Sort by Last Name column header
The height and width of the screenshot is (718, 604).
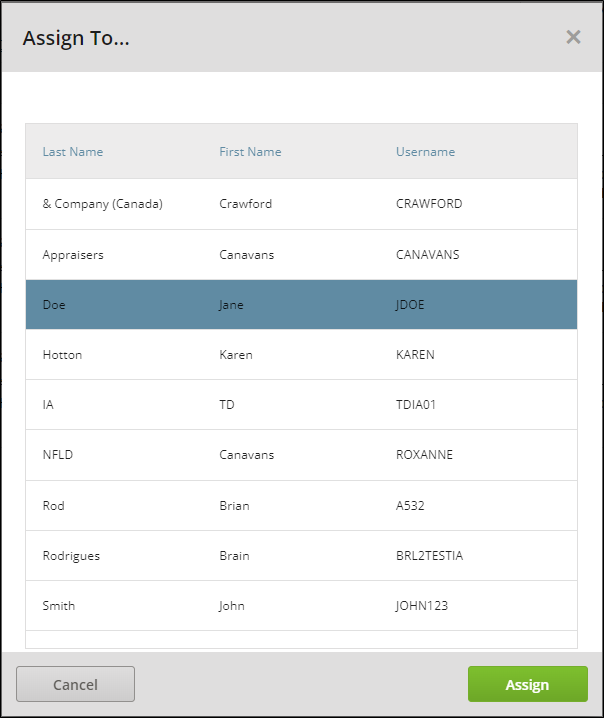point(73,152)
